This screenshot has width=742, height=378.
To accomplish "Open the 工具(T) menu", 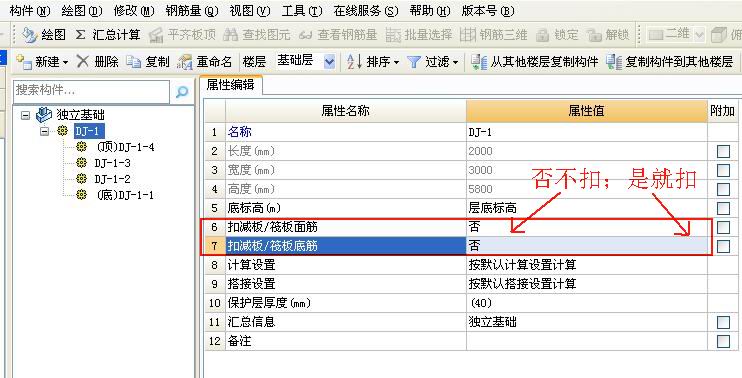I will pos(302,11).
